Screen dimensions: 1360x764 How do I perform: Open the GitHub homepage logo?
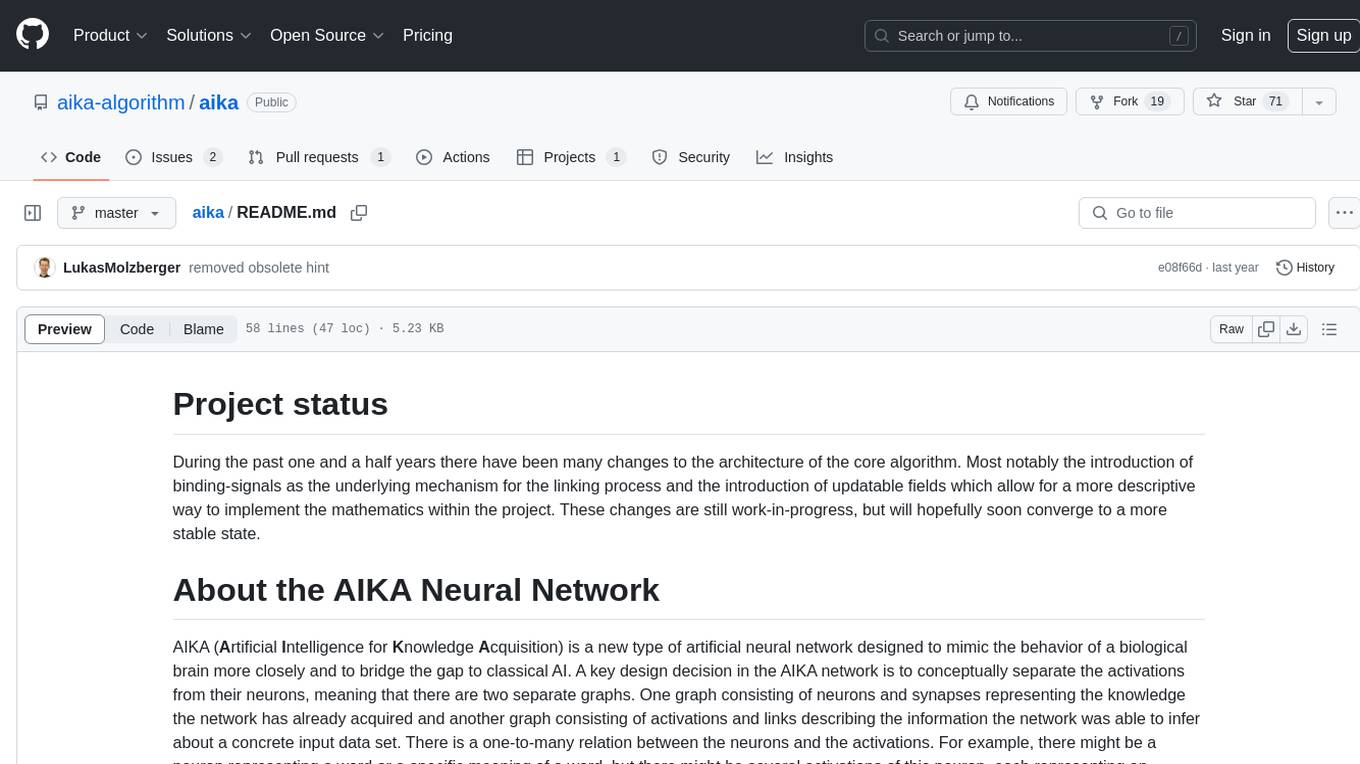(32, 35)
